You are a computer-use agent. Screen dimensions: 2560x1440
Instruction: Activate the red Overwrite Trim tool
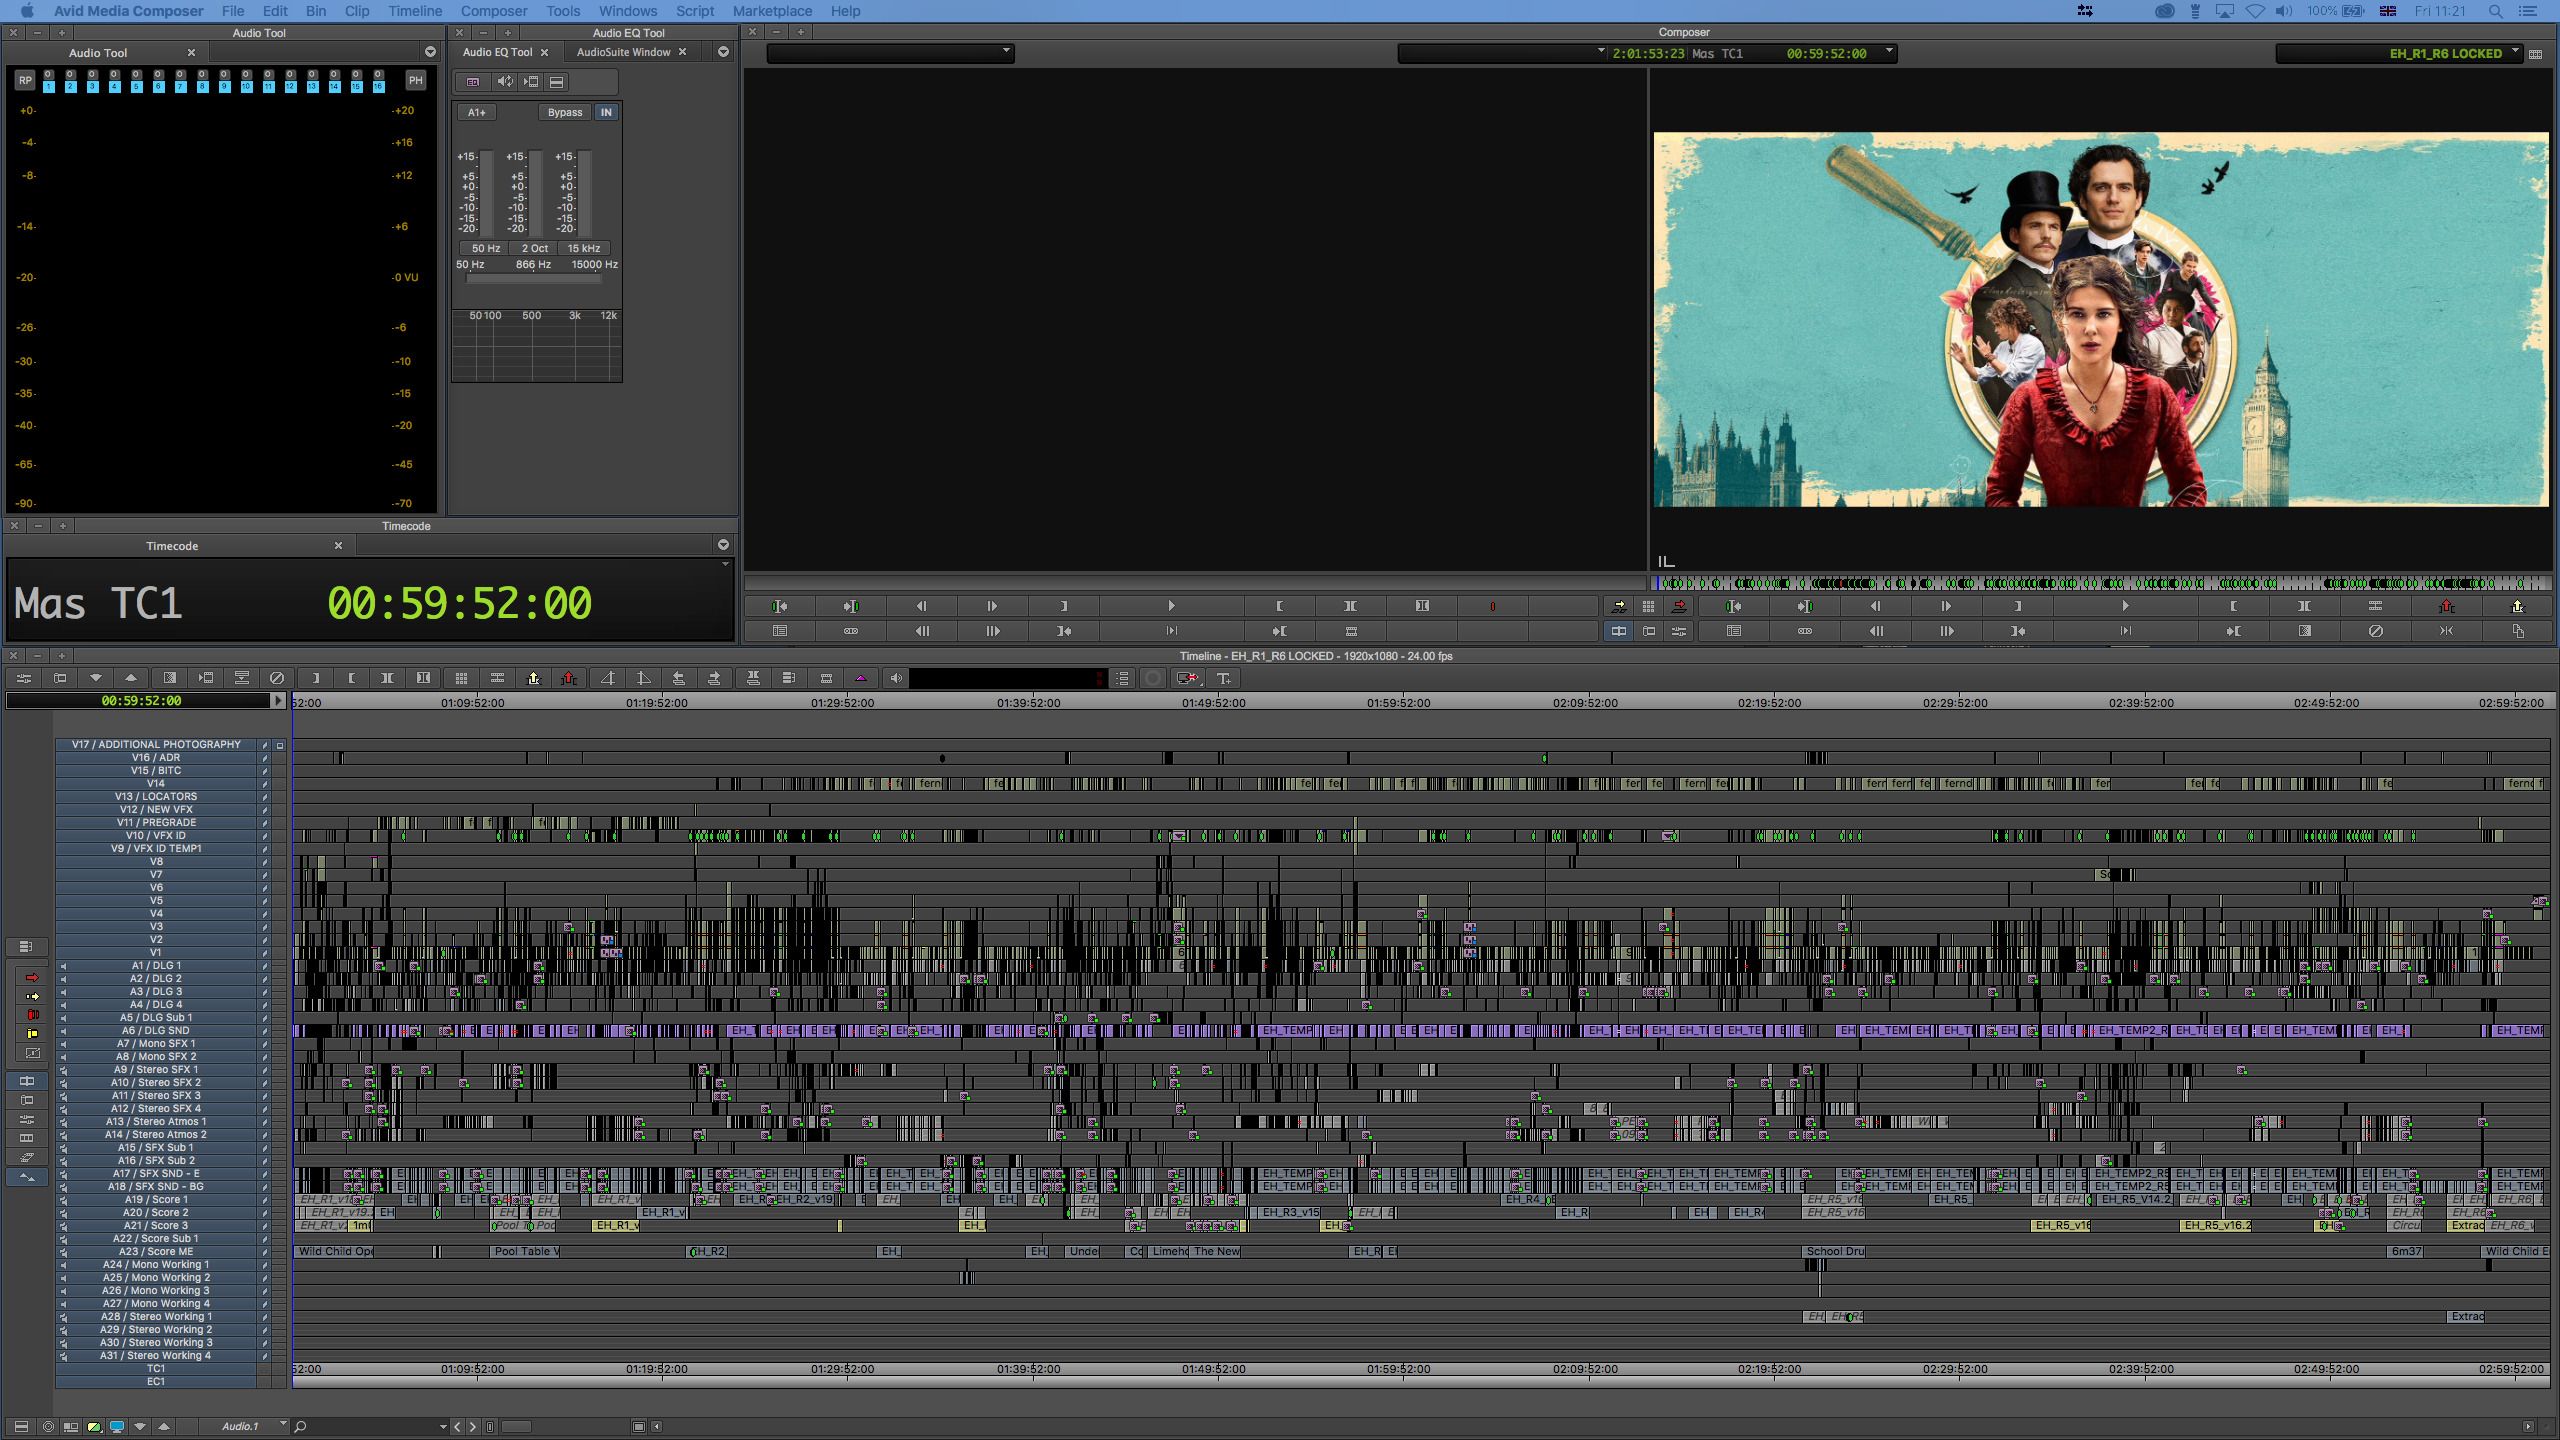pos(32,1014)
